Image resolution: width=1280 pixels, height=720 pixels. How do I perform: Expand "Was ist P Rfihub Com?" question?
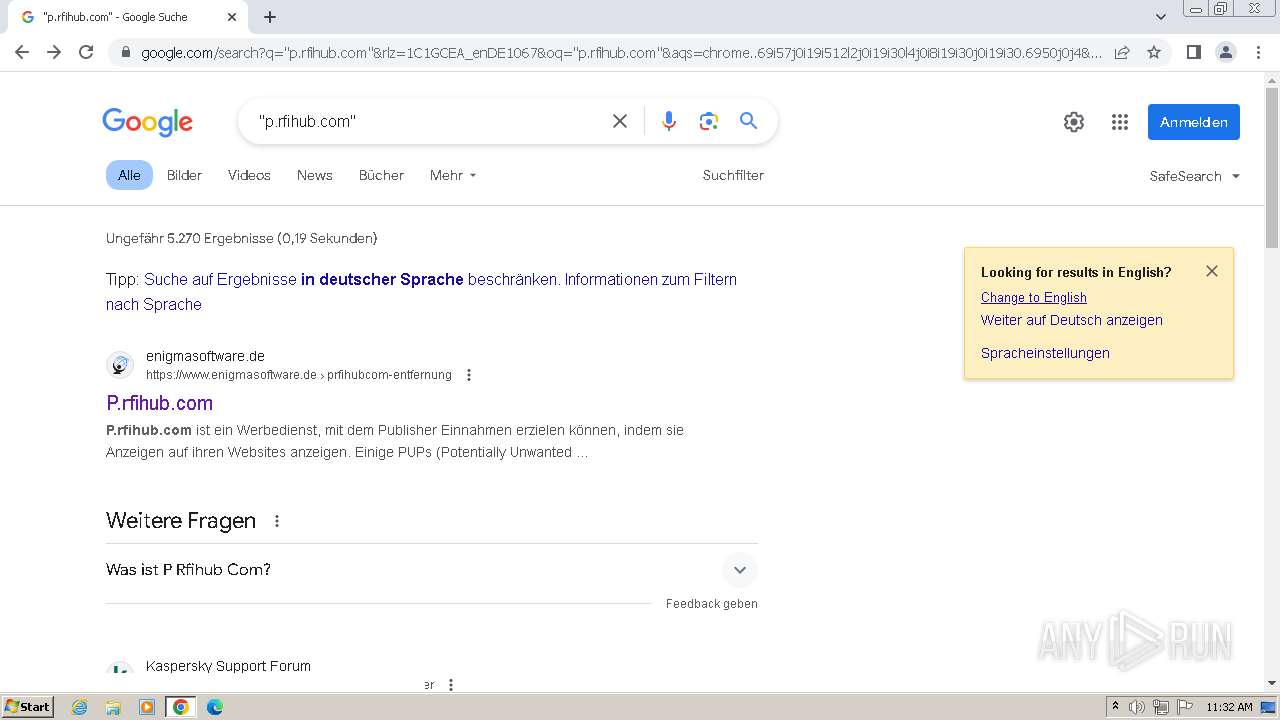coord(431,570)
